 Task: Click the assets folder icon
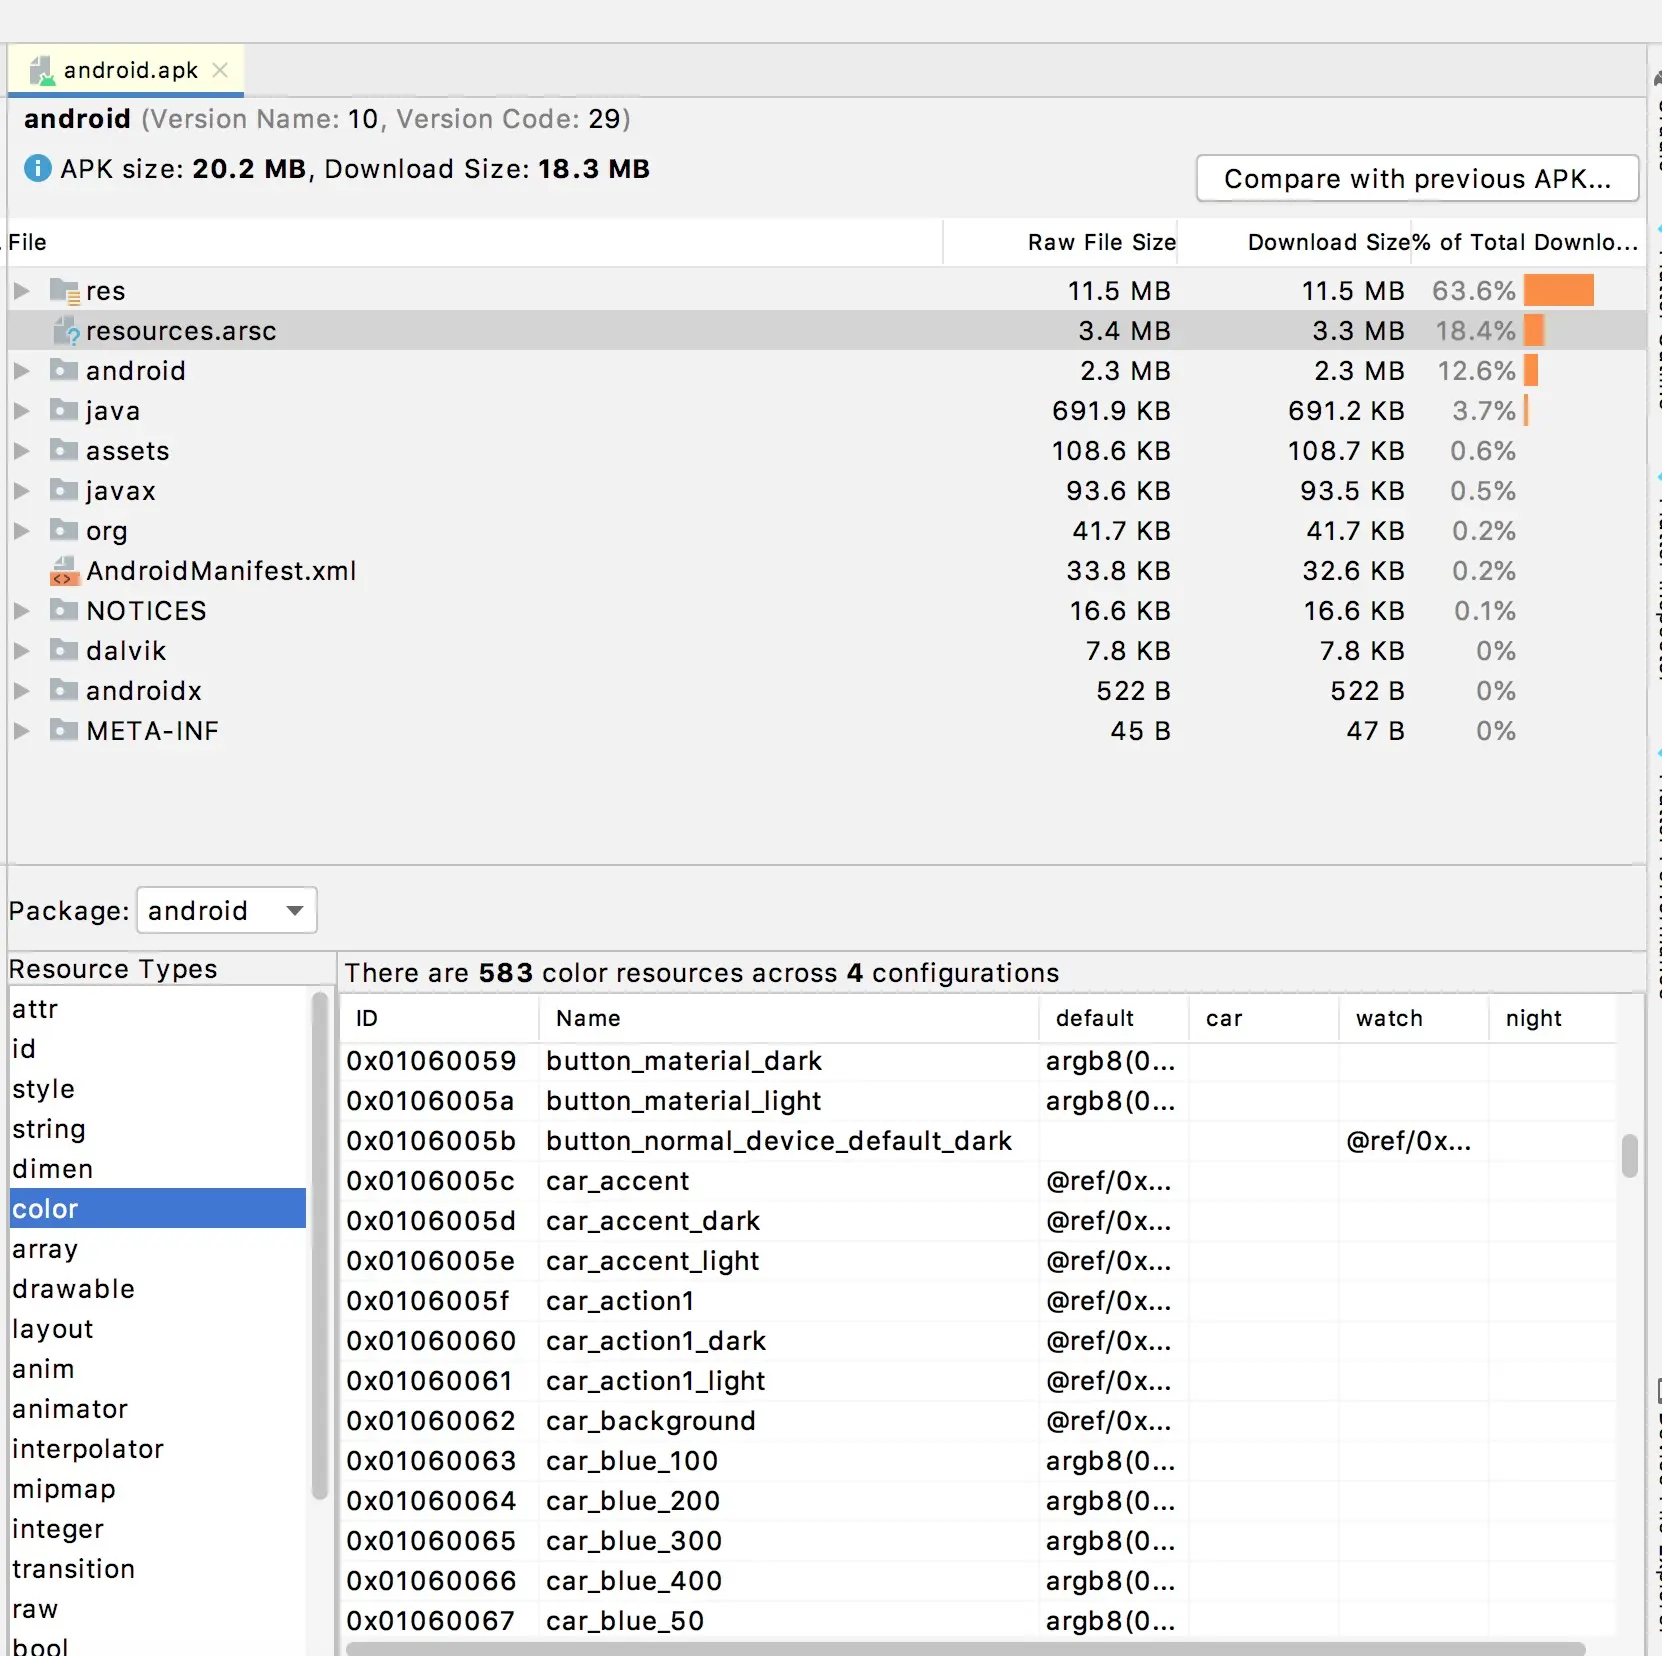coord(64,450)
